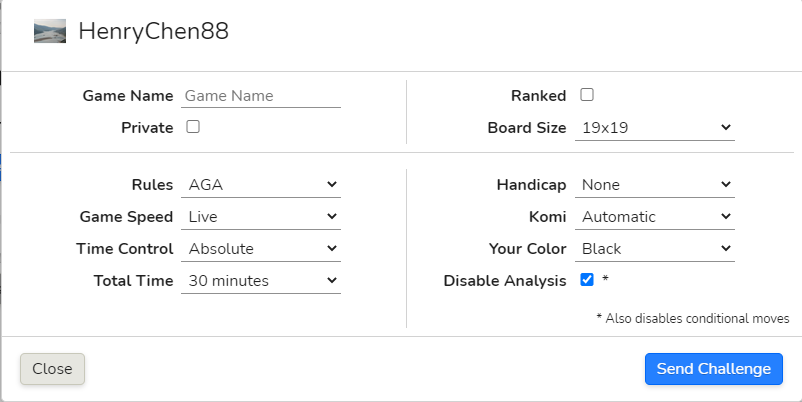Select the Your Color dropdown showing Black

tap(655, 249)
